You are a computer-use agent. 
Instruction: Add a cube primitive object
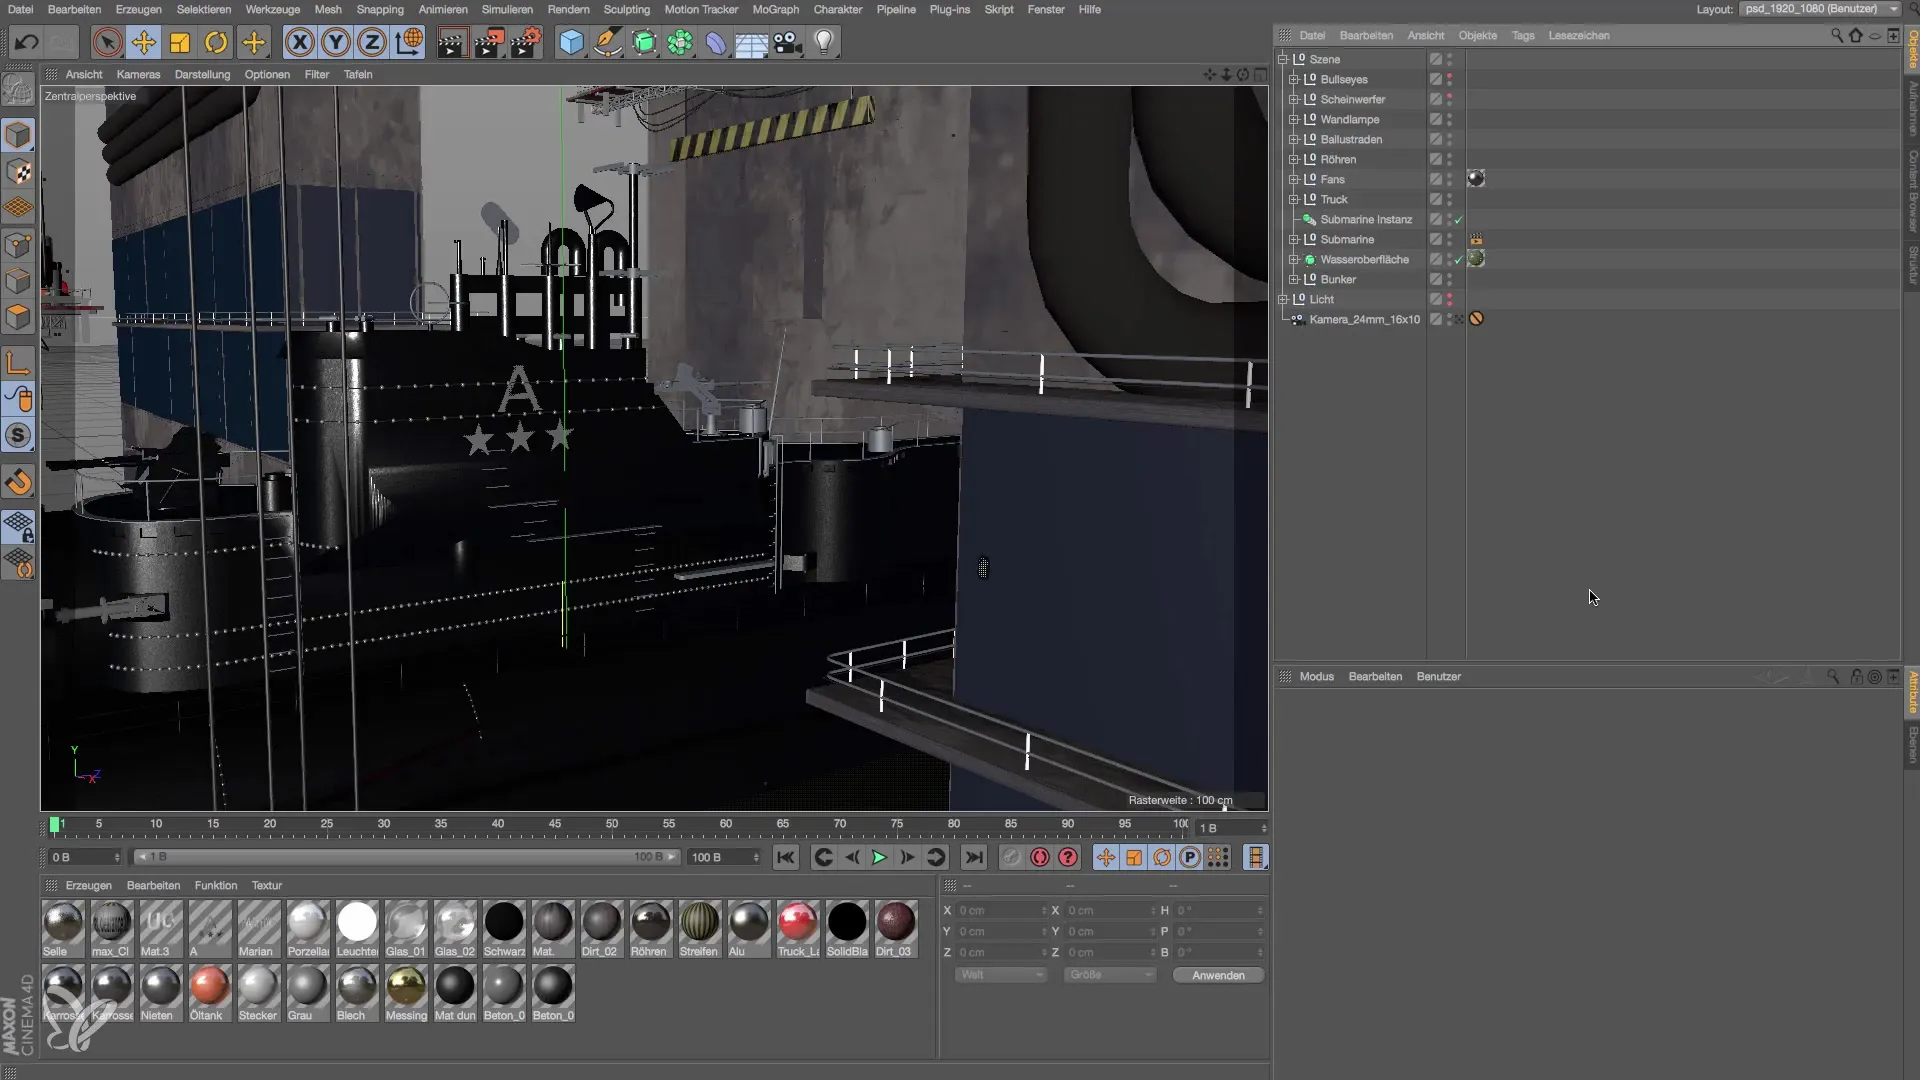click(x=571, y=42)
